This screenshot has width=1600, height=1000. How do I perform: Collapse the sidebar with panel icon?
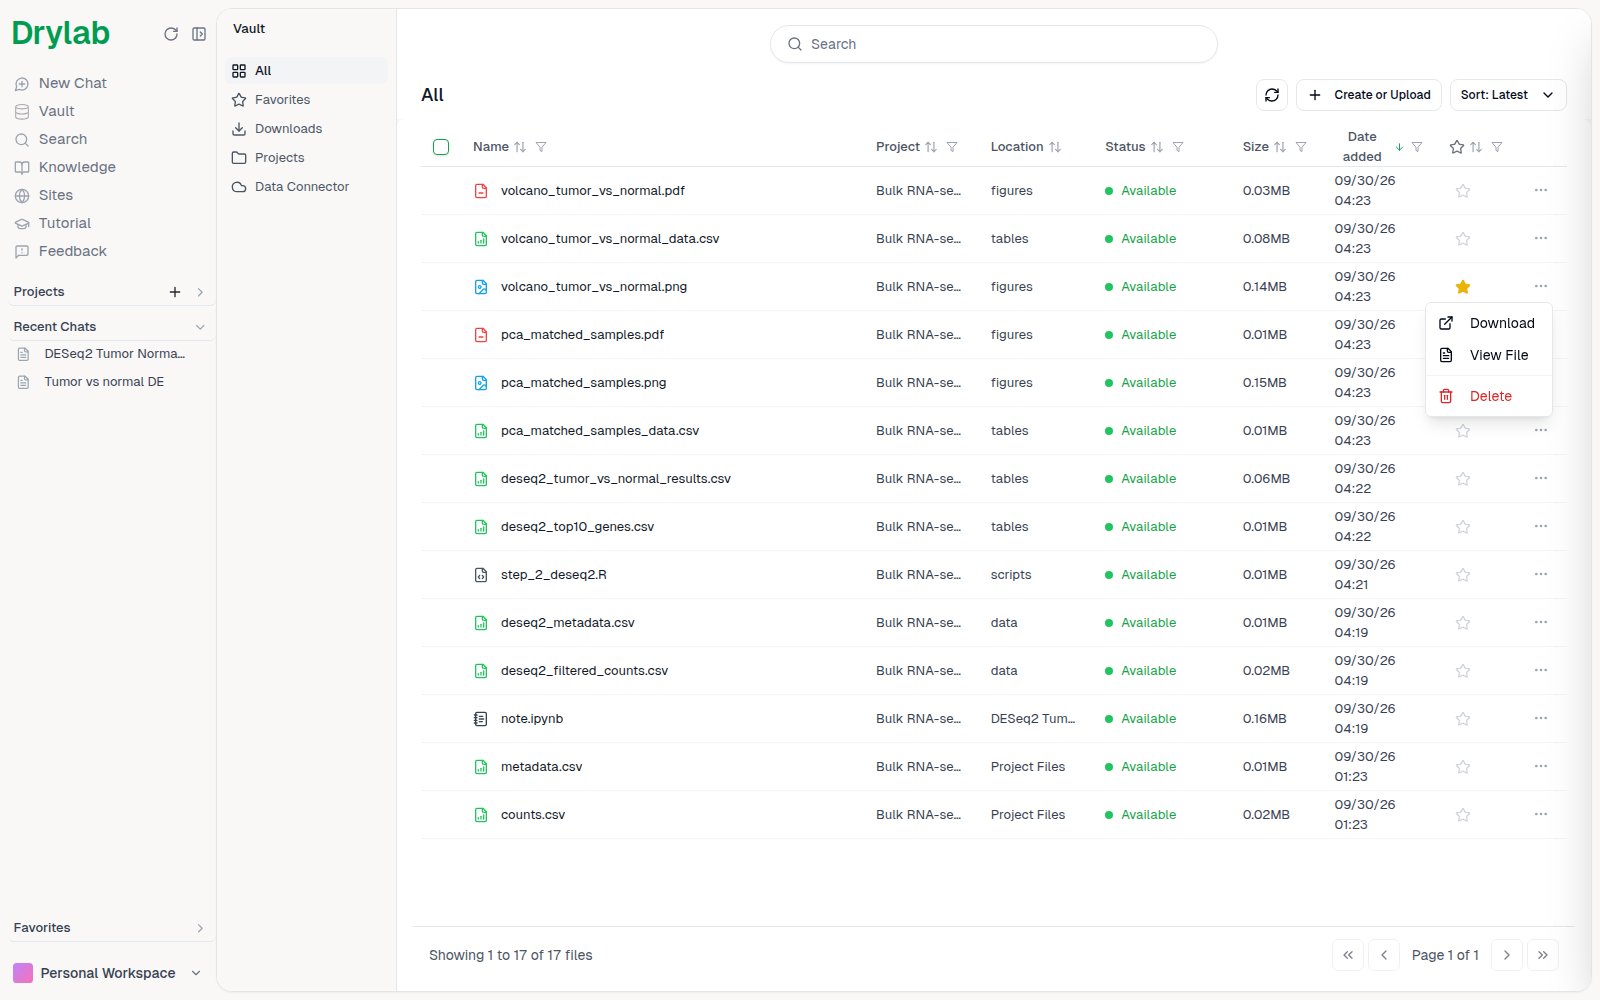tap(199, 34)
